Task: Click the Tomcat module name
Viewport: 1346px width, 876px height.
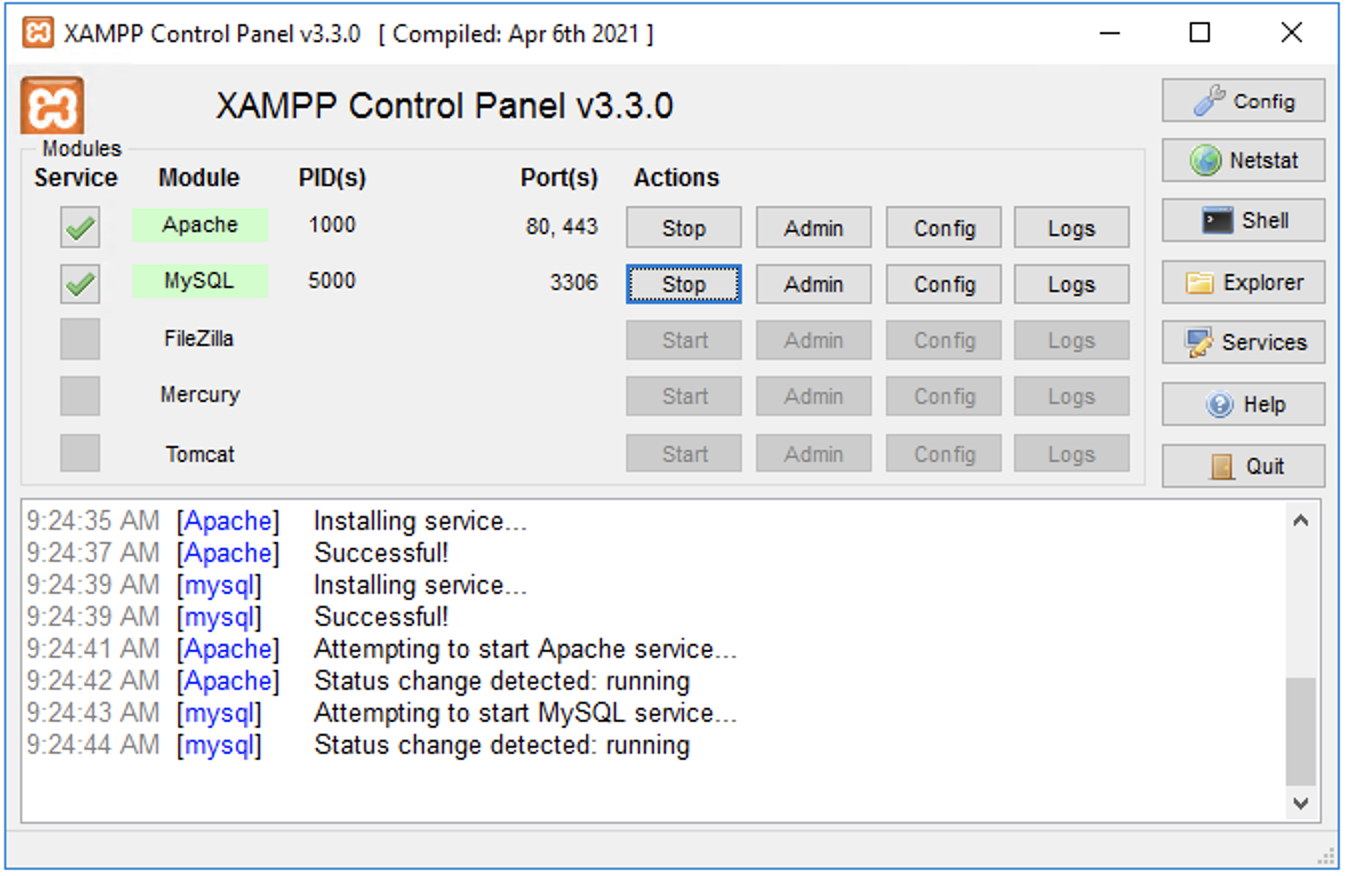Action: [200, 454]
